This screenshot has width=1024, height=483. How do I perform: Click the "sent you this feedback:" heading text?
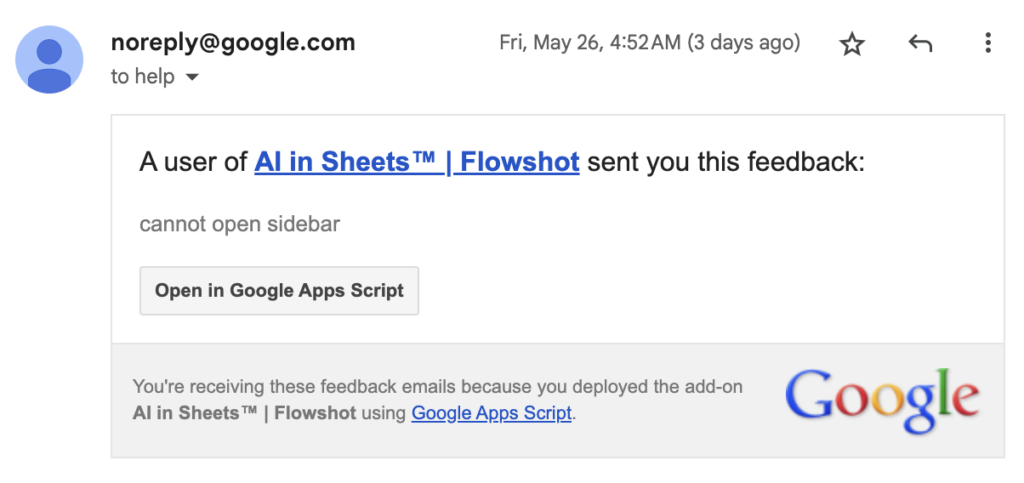[725, 162]
